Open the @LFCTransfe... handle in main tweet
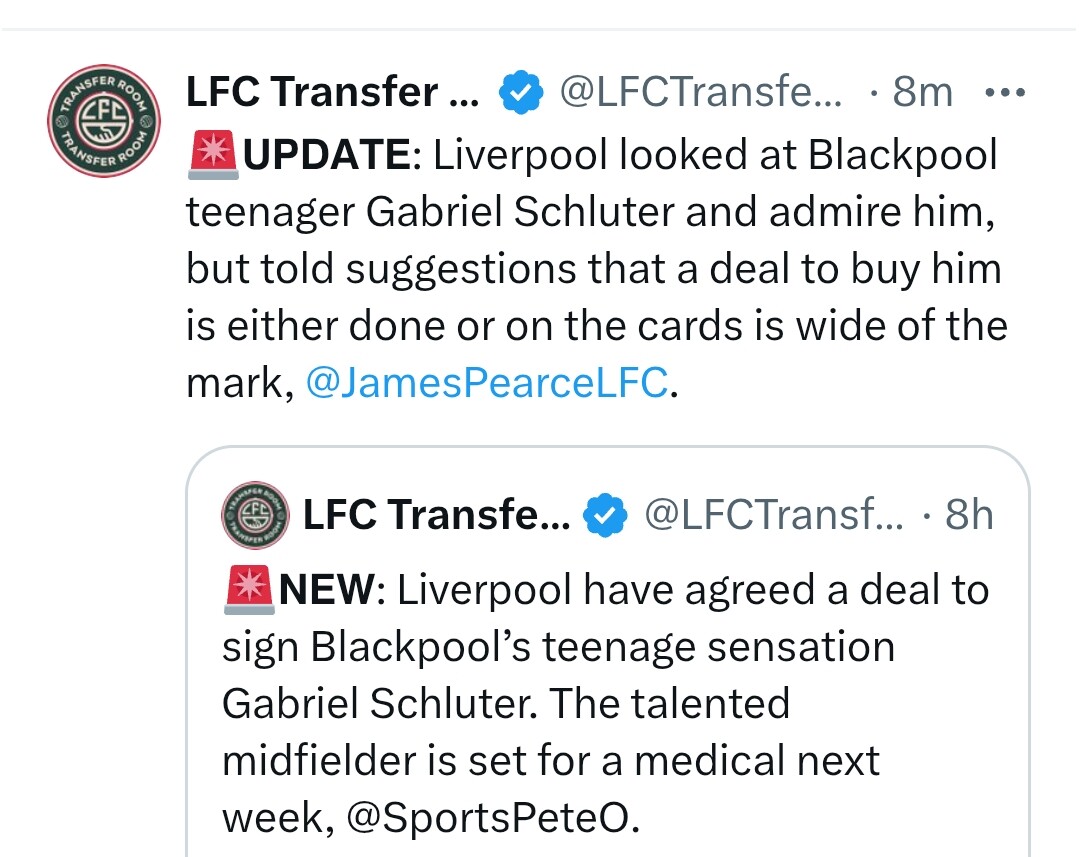The image size is (1079, 857). 701,92
